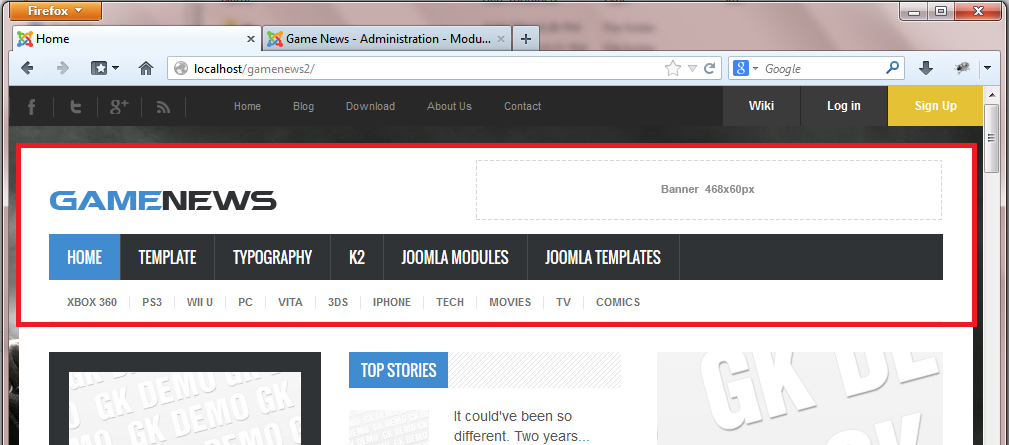Screen dimensions: 1009x445
Task: Select HOME in the main menu
Action: pyautogui.click(x=85, y=257)
